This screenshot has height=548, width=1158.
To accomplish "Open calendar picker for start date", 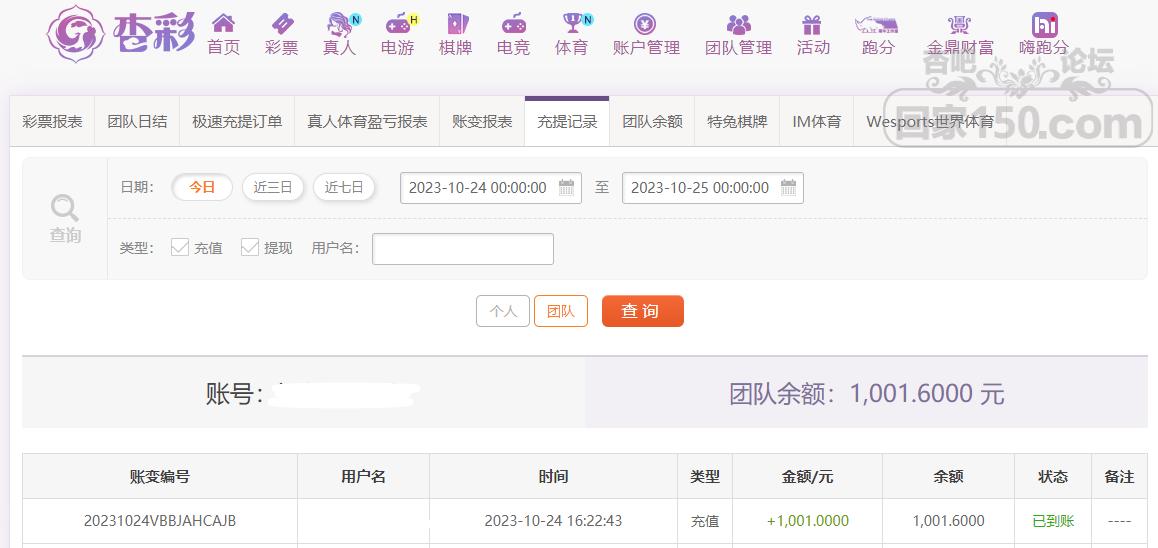I will tap(566, 188).
